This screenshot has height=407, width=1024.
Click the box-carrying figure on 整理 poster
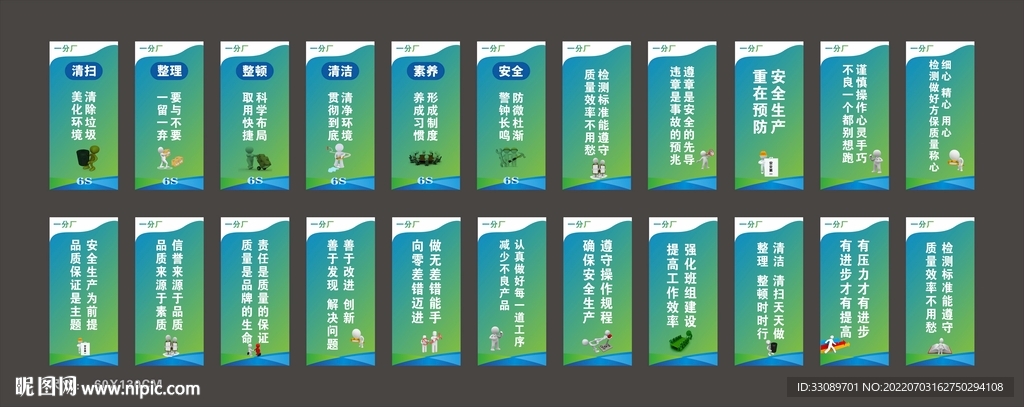pos(168,157)
